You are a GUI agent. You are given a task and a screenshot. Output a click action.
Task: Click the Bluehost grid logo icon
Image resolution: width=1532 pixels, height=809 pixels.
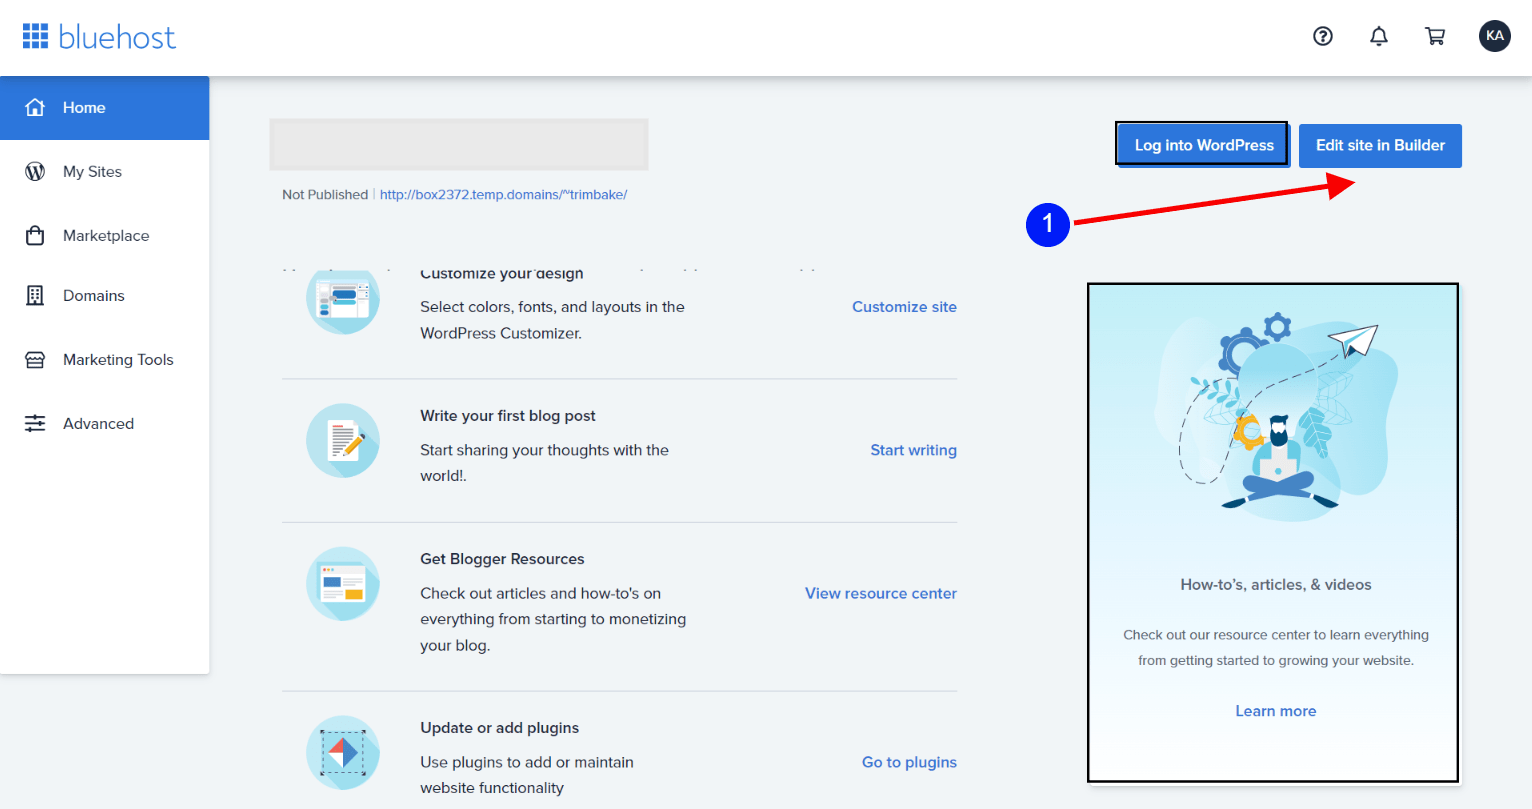pyautogui.click(x=35, y=37)
